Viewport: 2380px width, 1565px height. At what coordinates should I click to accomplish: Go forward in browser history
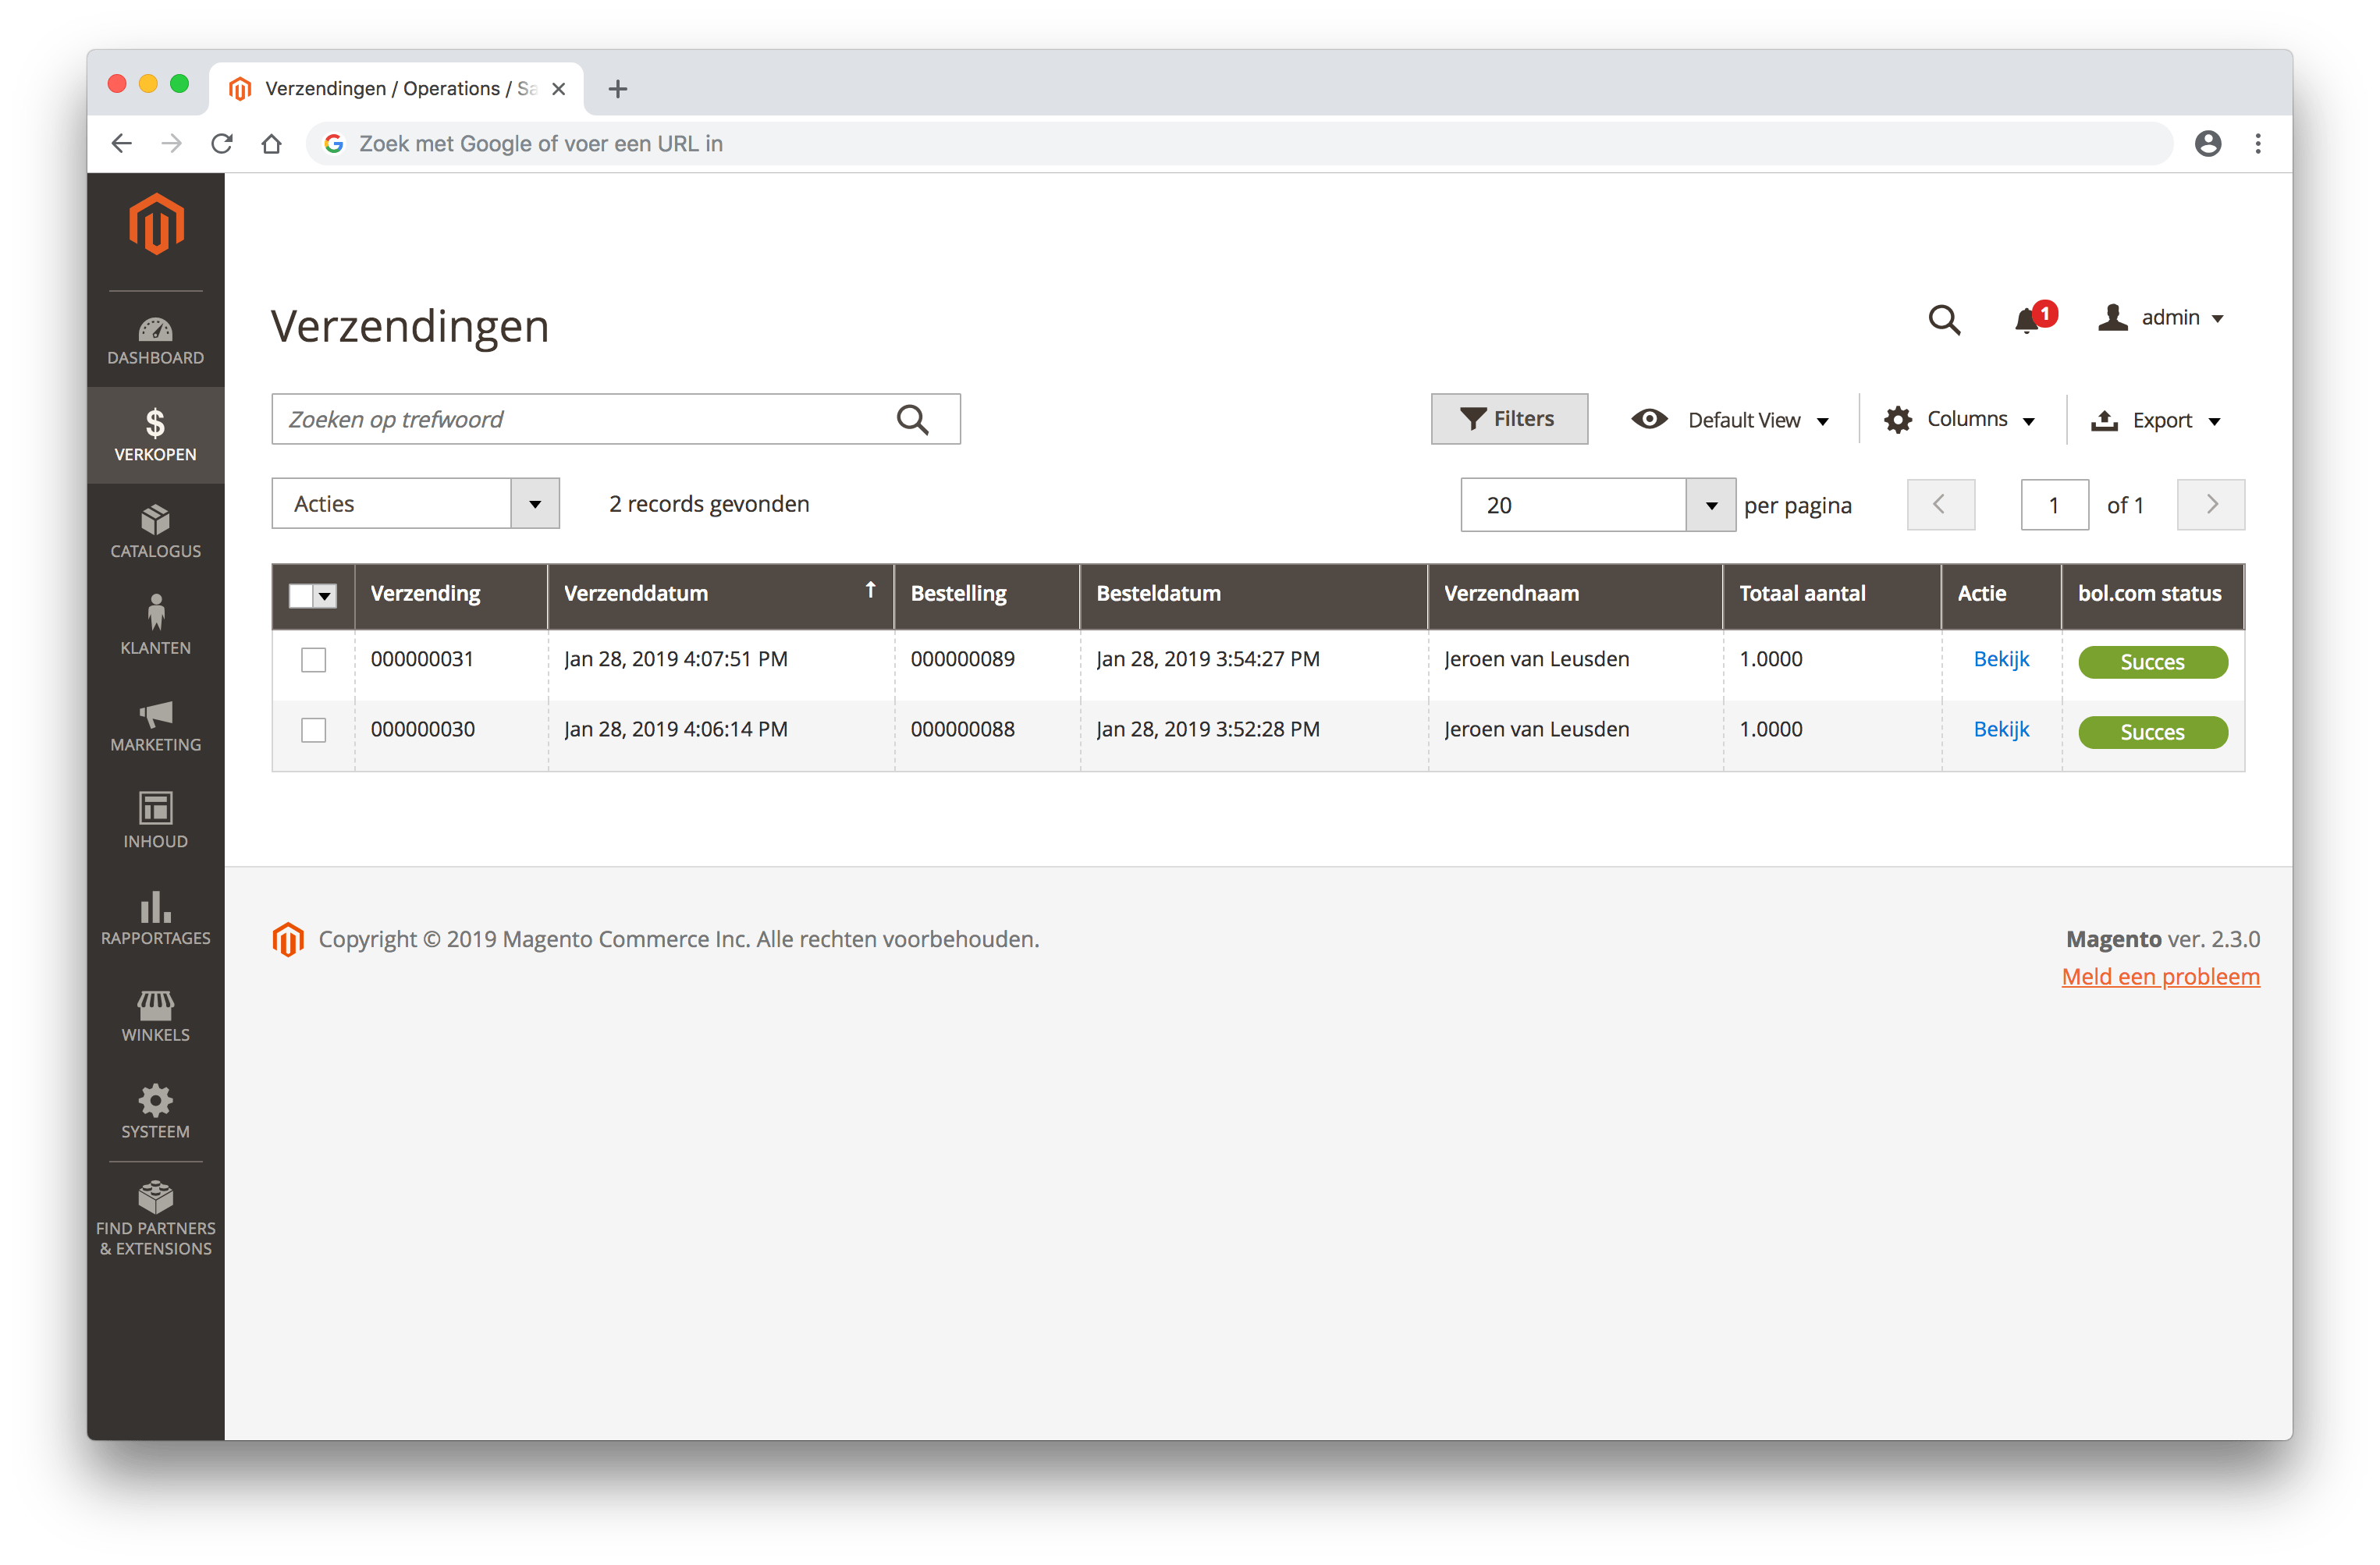click(172, 144)
